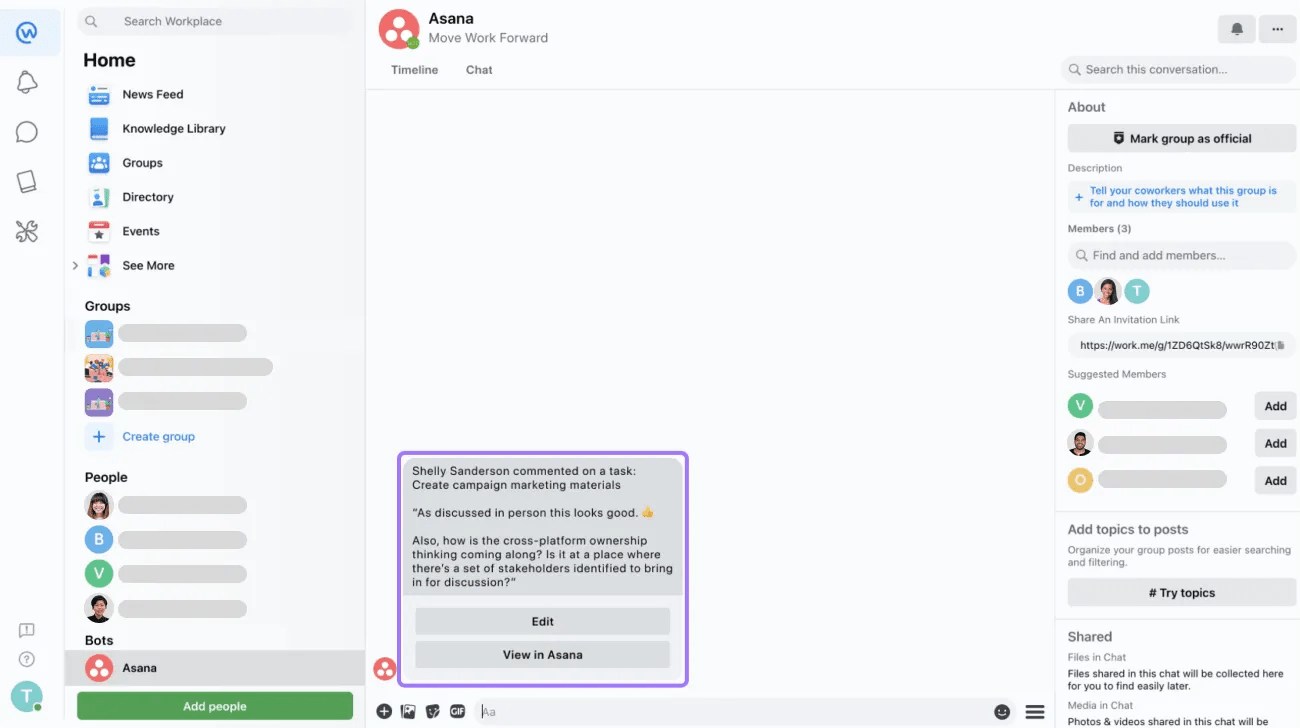This screenshot has height=728, width=1300.
Task: Mute conversation using the bell button
Action: [x=1236, y=29]
